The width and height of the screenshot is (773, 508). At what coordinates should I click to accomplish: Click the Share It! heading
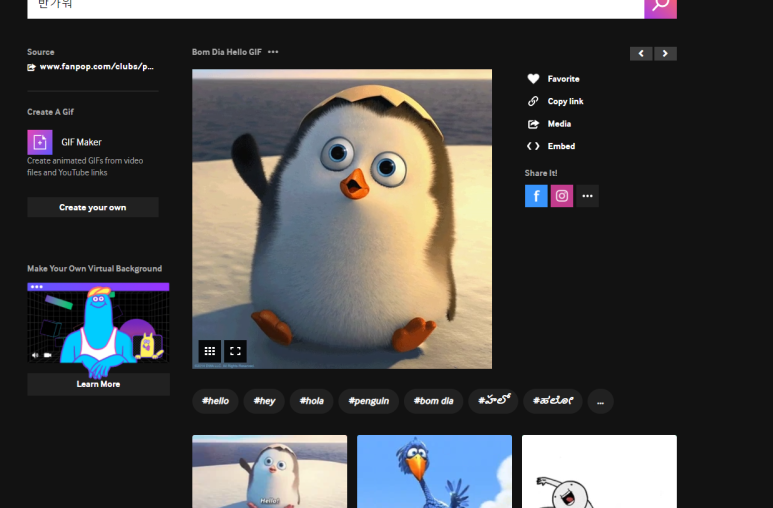541,173
